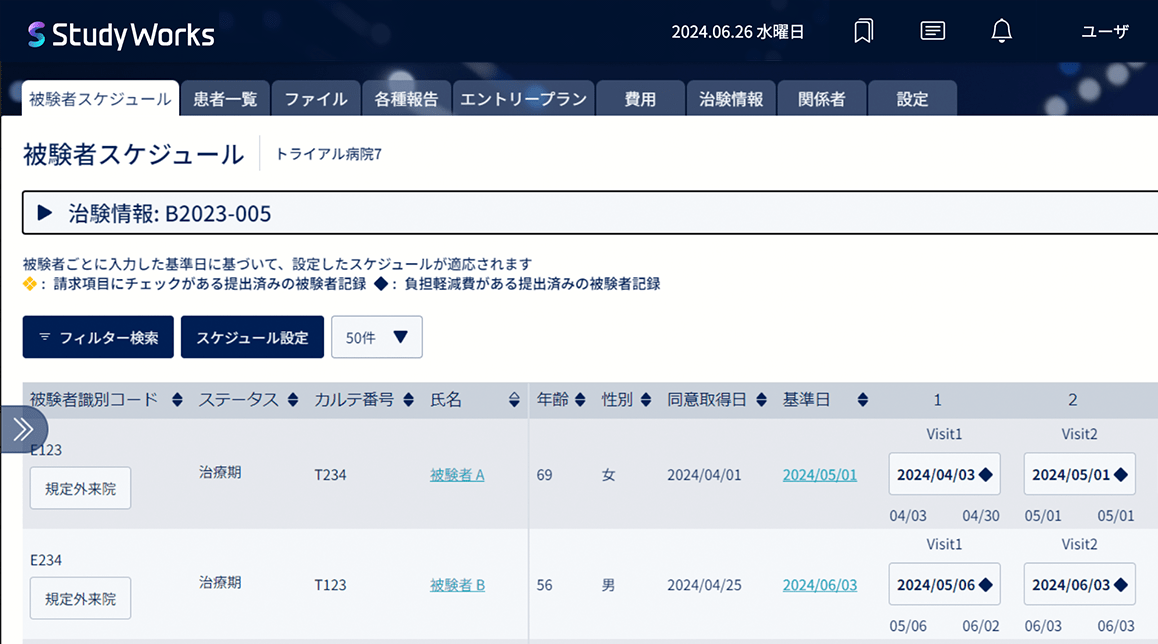Screen dimensions: 1158x644
Task: Open Visit2 date 2024/06/03 for 被験者 B
Action: pyautogui.click(x=1080, y=584)
